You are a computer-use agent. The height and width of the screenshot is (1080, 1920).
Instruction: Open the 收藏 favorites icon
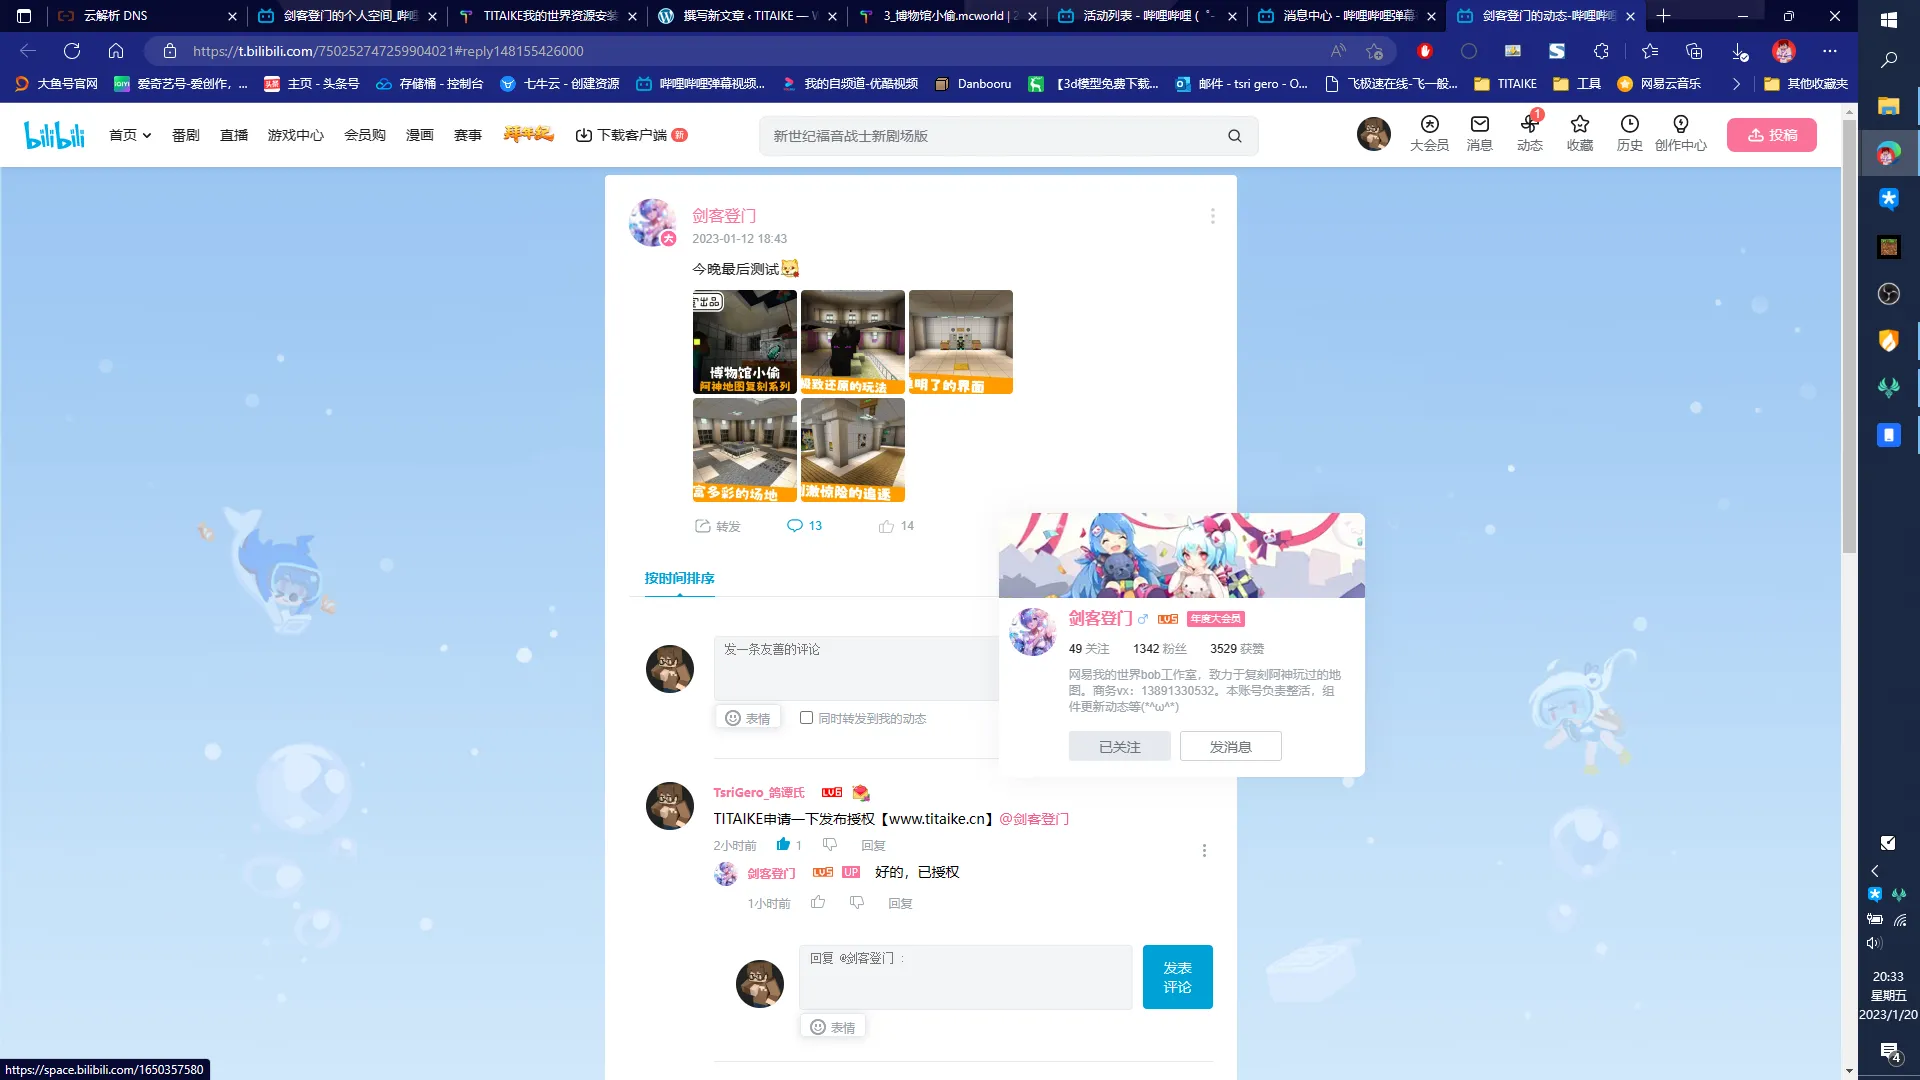click(1579, 133)
